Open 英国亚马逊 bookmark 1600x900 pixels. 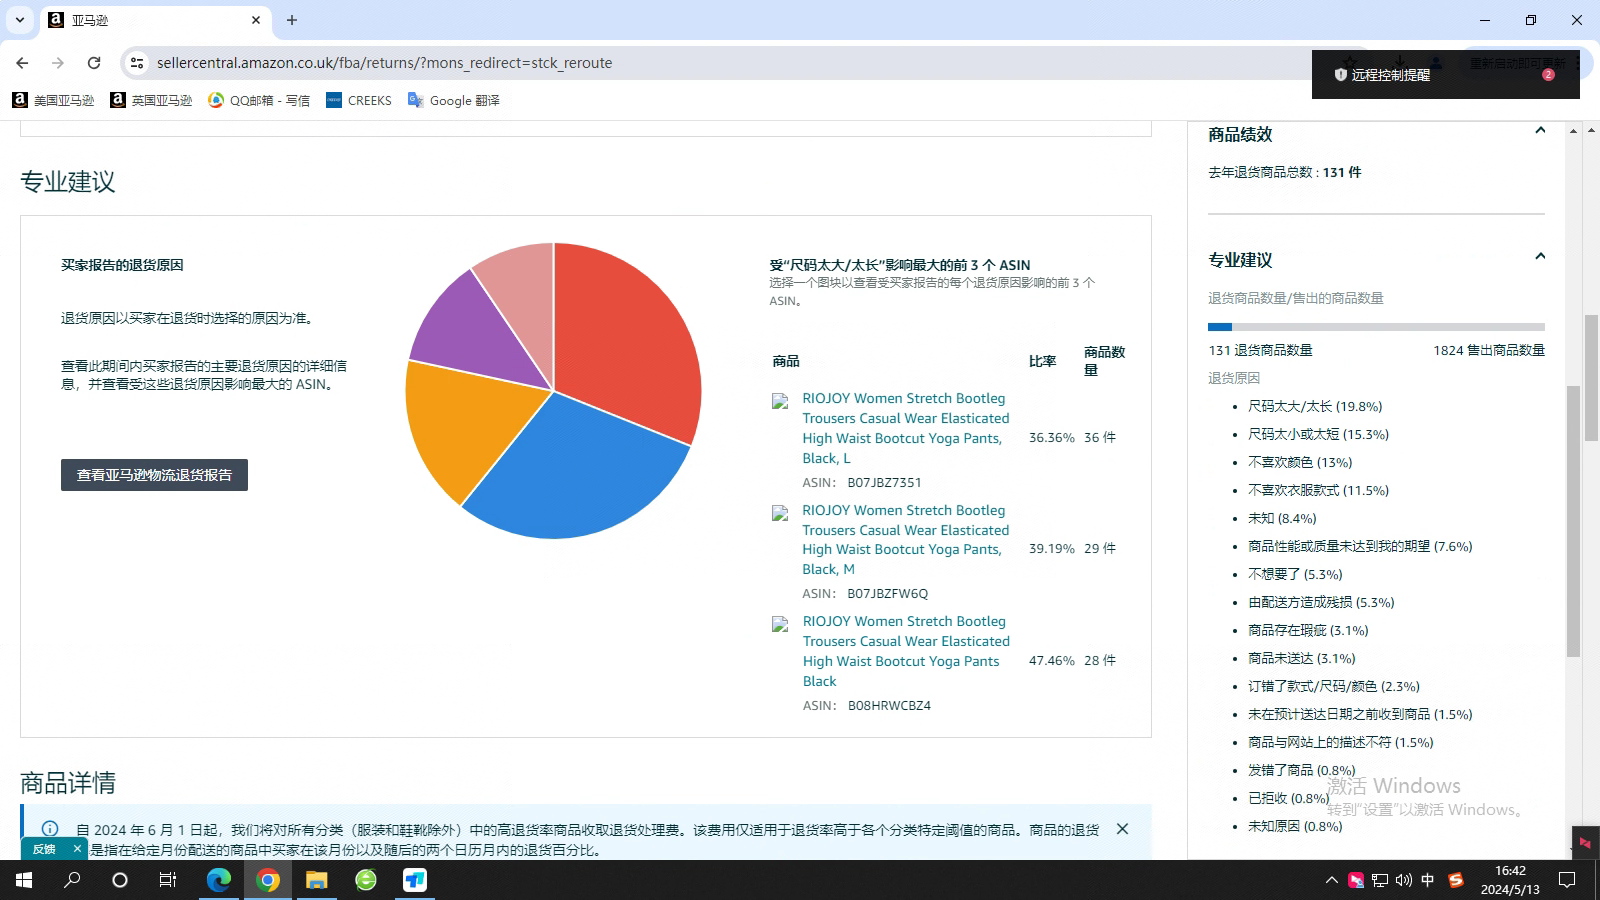coord(151,100)
